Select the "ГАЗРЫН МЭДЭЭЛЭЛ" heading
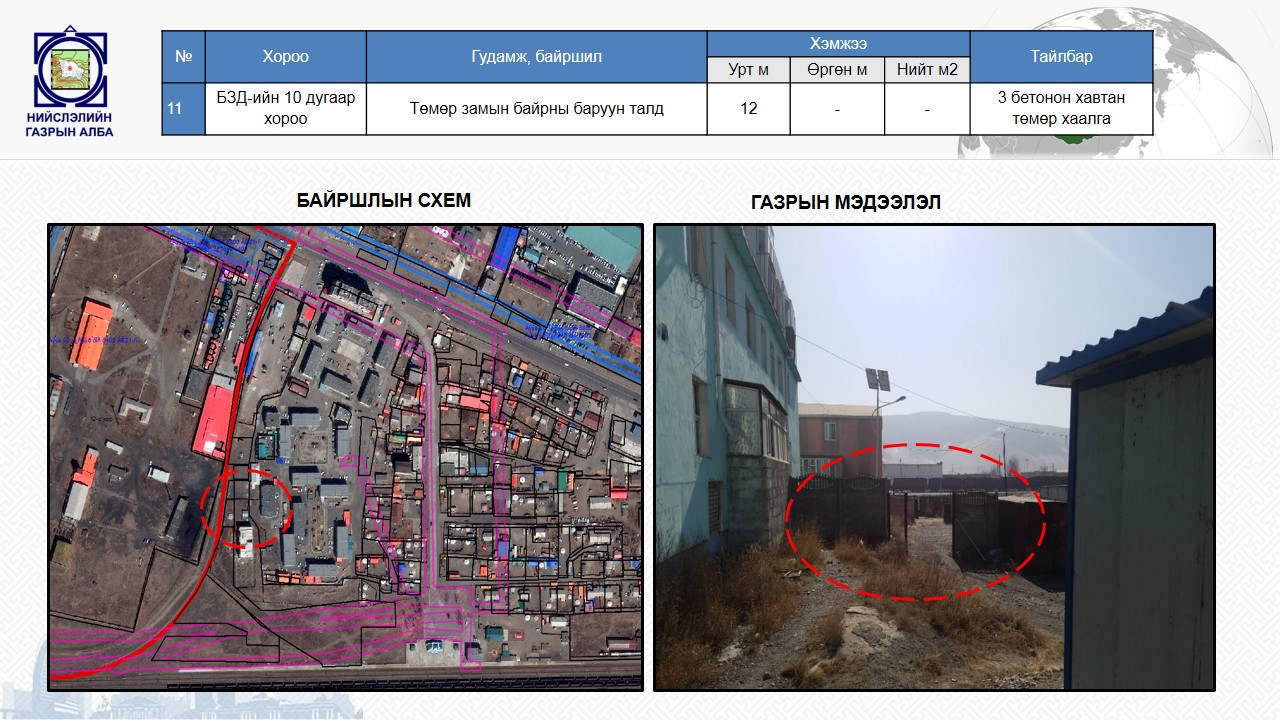1280x720 pixels. tap(845, 203)
